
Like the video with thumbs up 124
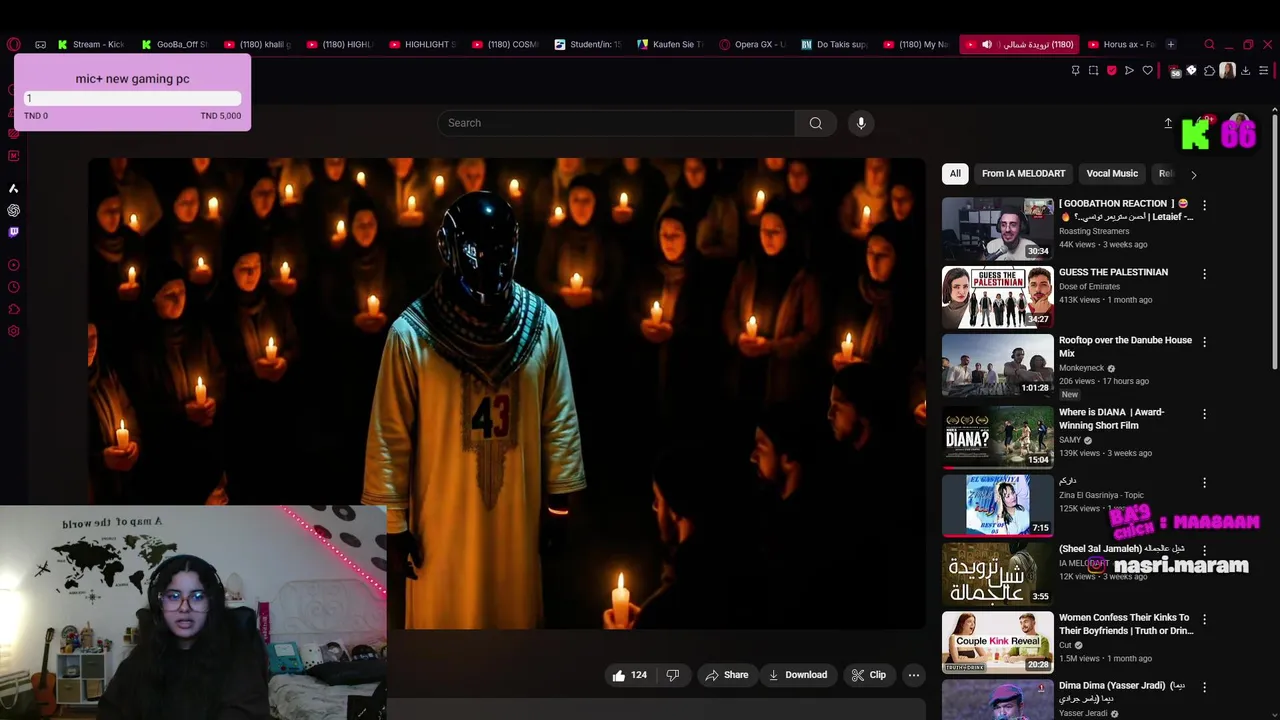click(x=630, y=675)
